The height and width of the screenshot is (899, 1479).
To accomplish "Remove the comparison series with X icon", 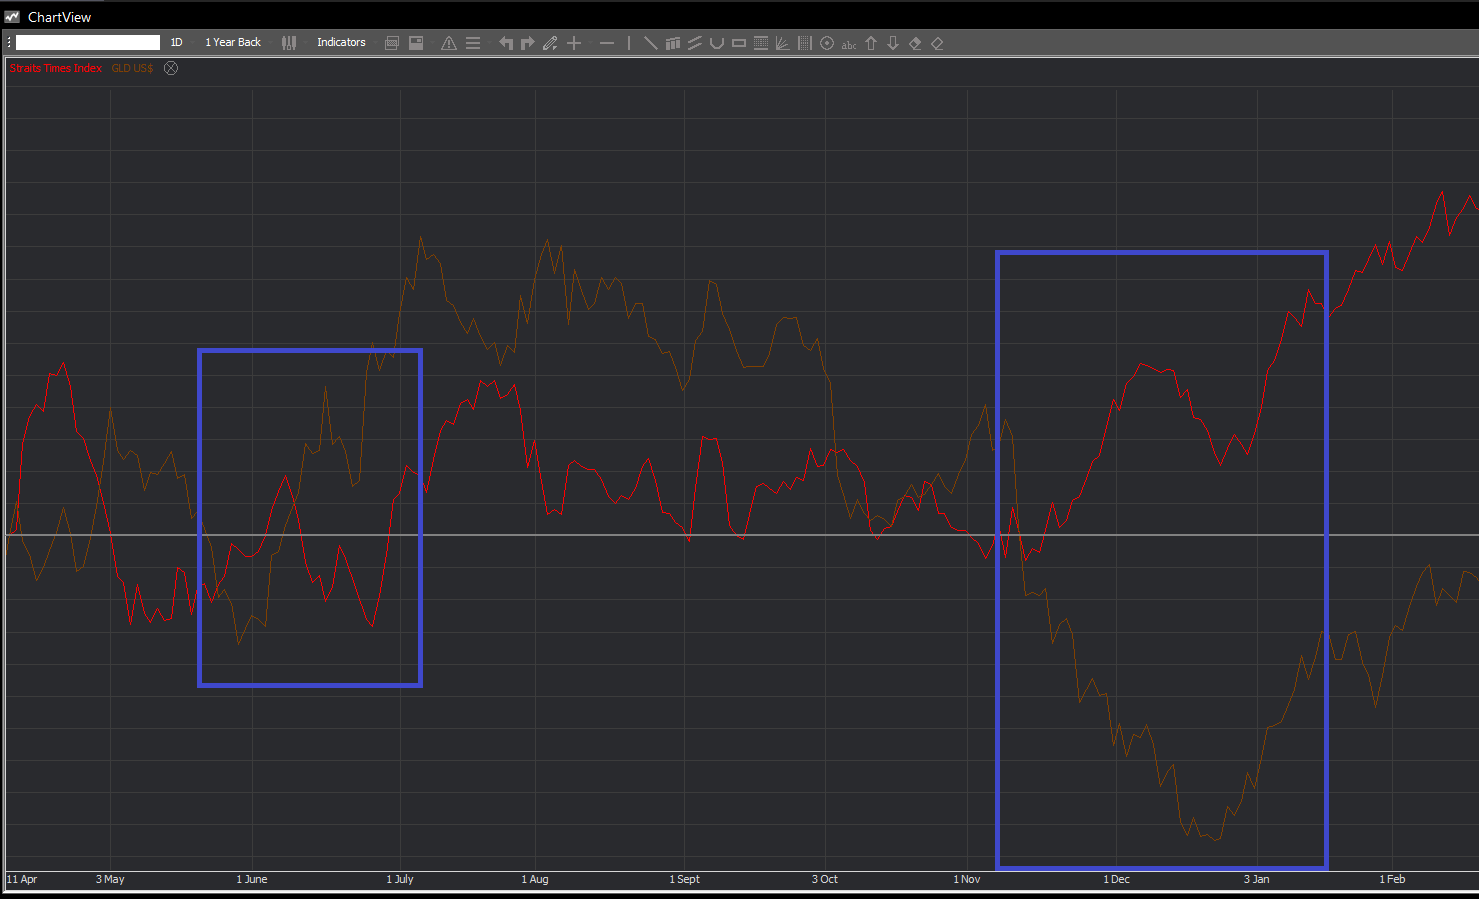I will coord(171,68).
